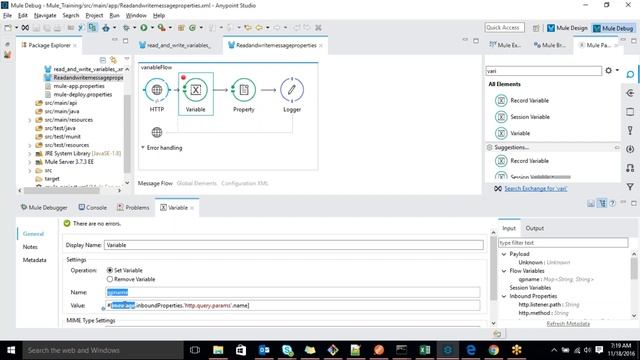Viewport: 640px width, 360px height.
Task: Select the Set Variable radio button
Action: pos(109,270)
